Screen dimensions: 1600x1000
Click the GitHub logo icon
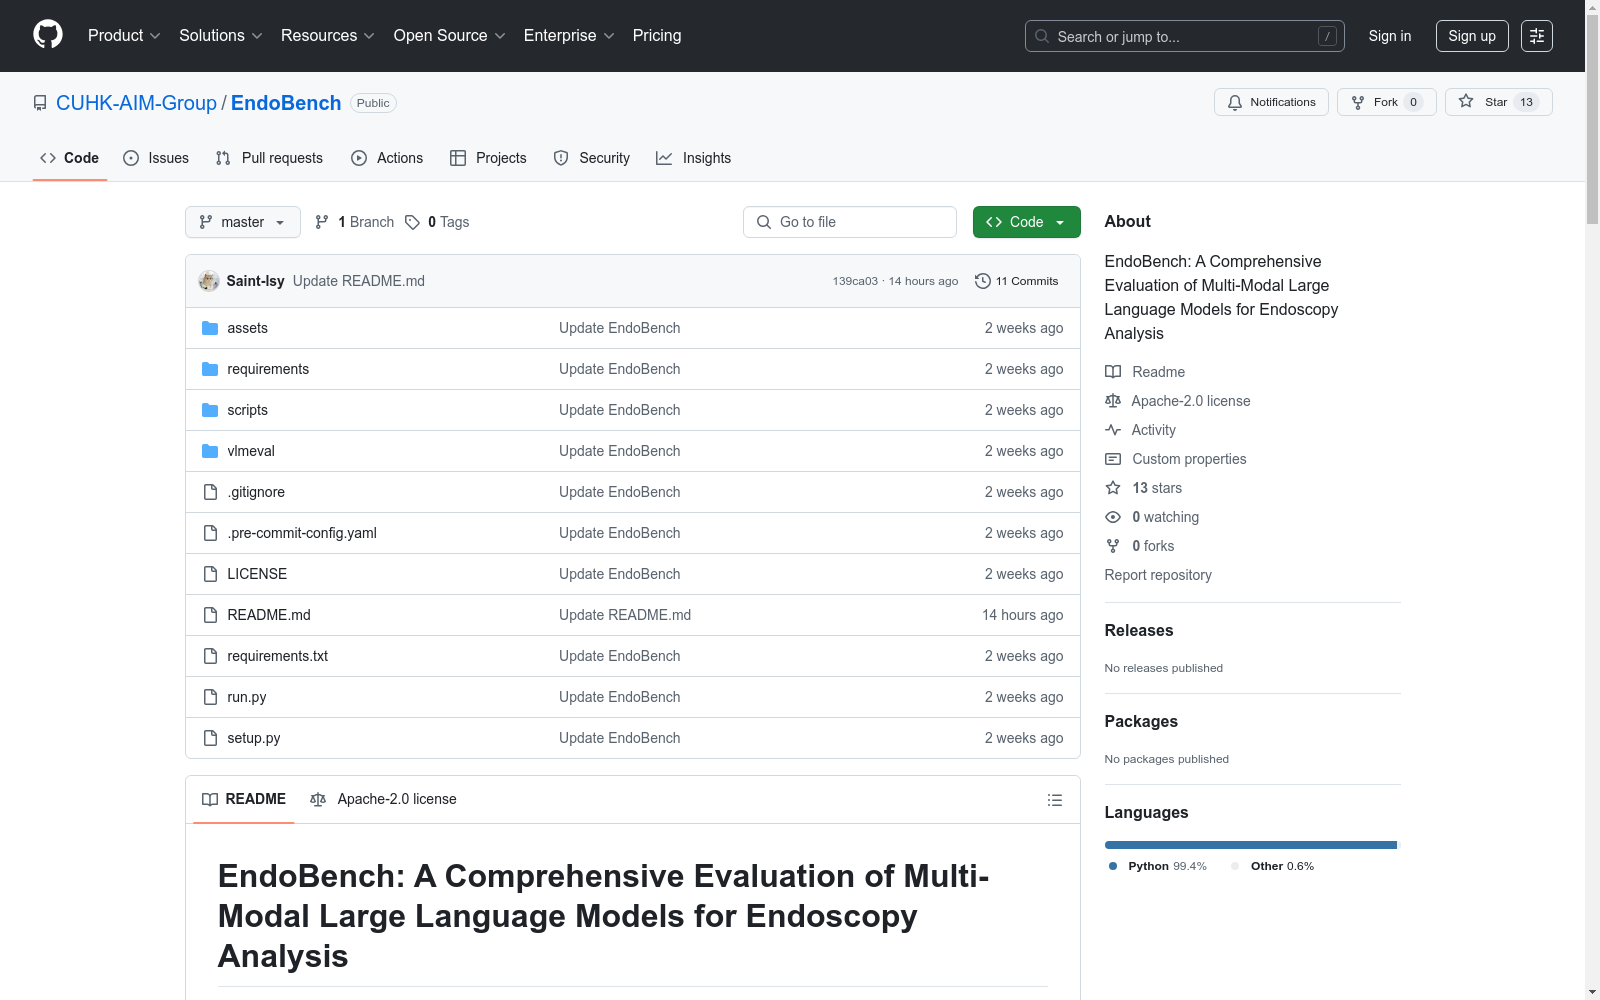coord(48,35)
